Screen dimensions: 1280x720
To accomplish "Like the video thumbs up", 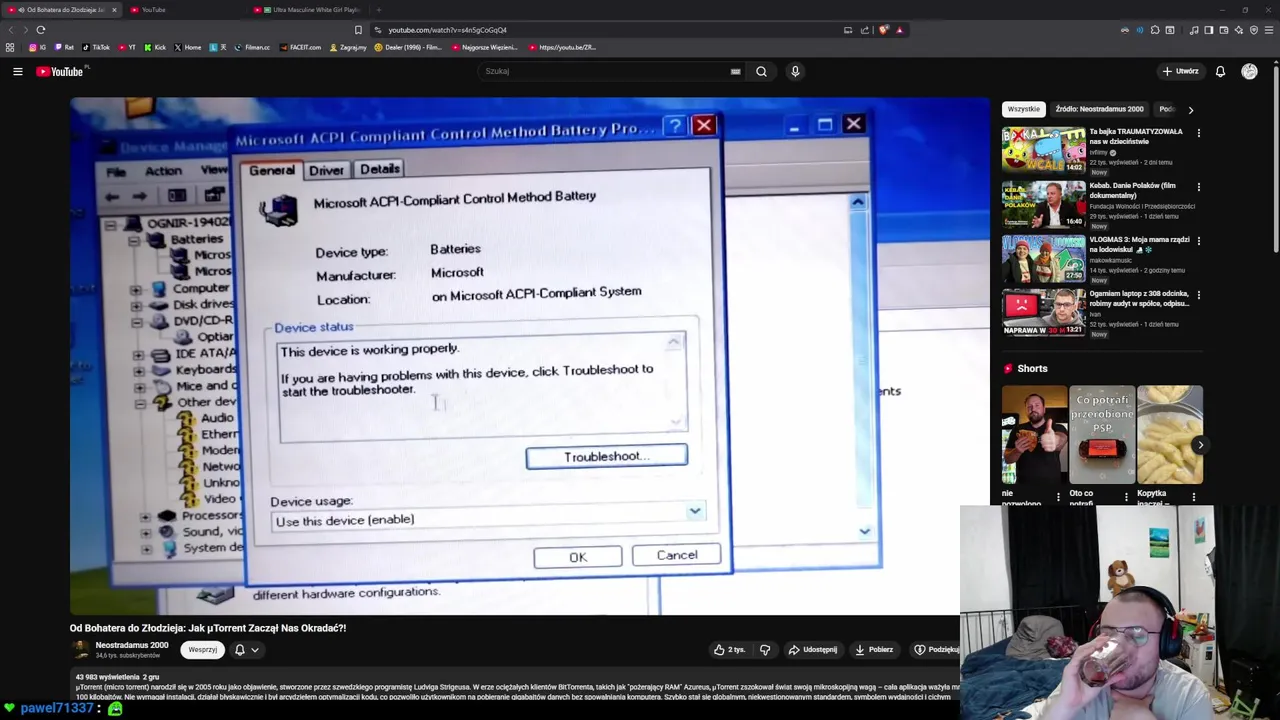I will (728, 649).
